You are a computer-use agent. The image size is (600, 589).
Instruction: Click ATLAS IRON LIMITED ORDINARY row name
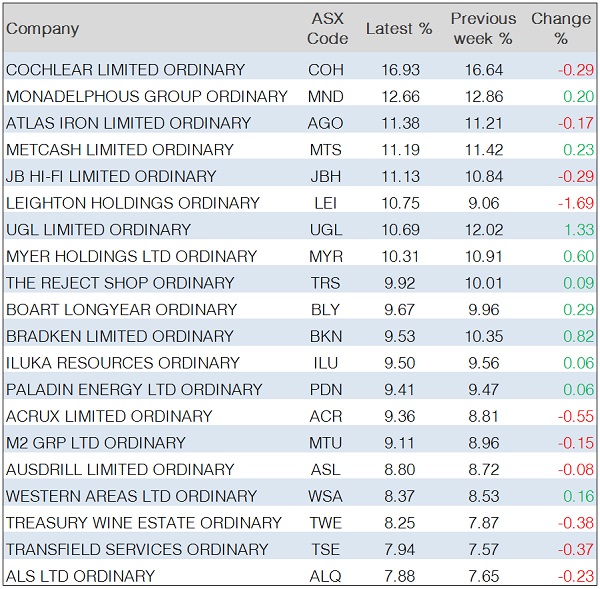[x=128, y=123]
